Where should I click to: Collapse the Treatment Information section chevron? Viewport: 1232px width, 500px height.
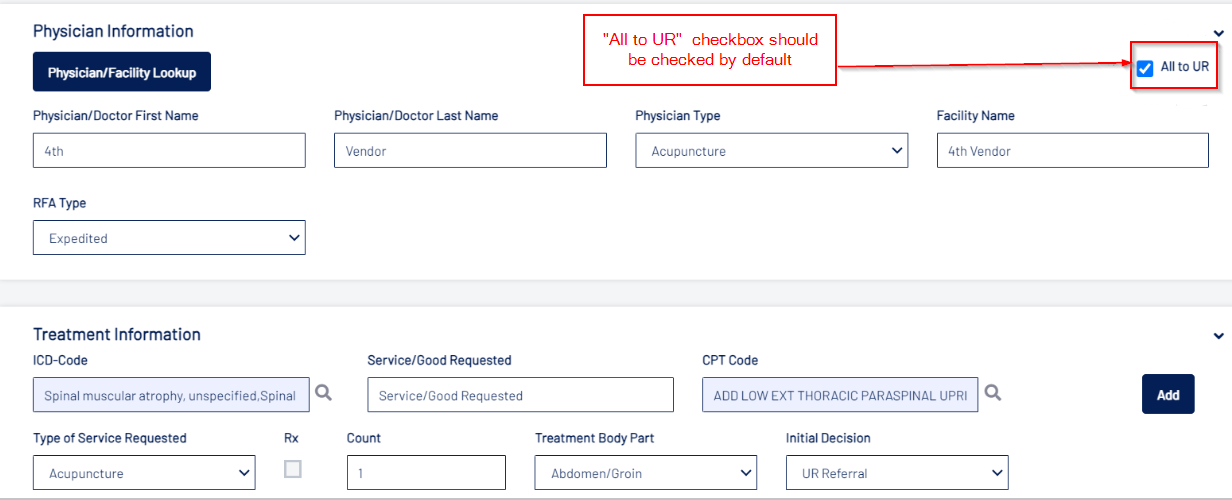(1218, 336)
